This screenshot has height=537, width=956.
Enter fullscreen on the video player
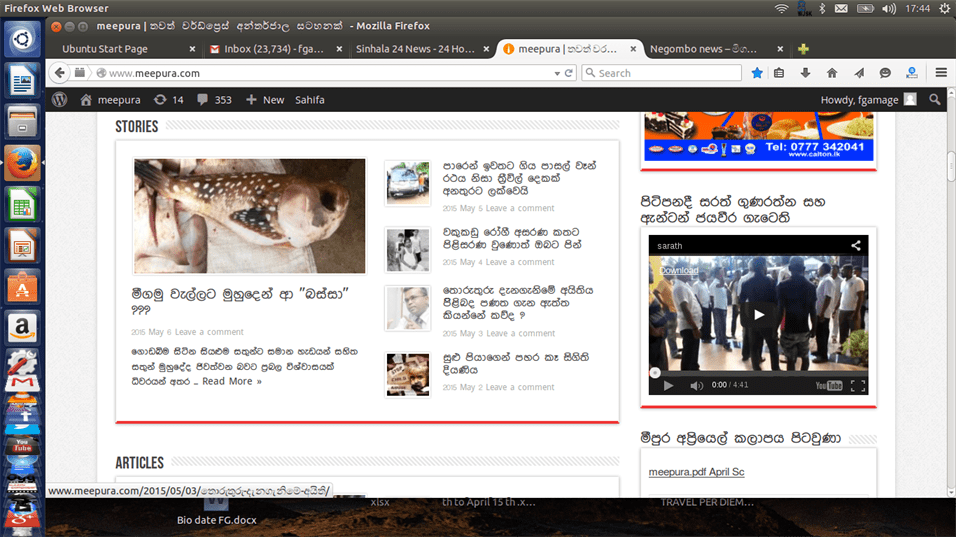[x=857, y=385]
